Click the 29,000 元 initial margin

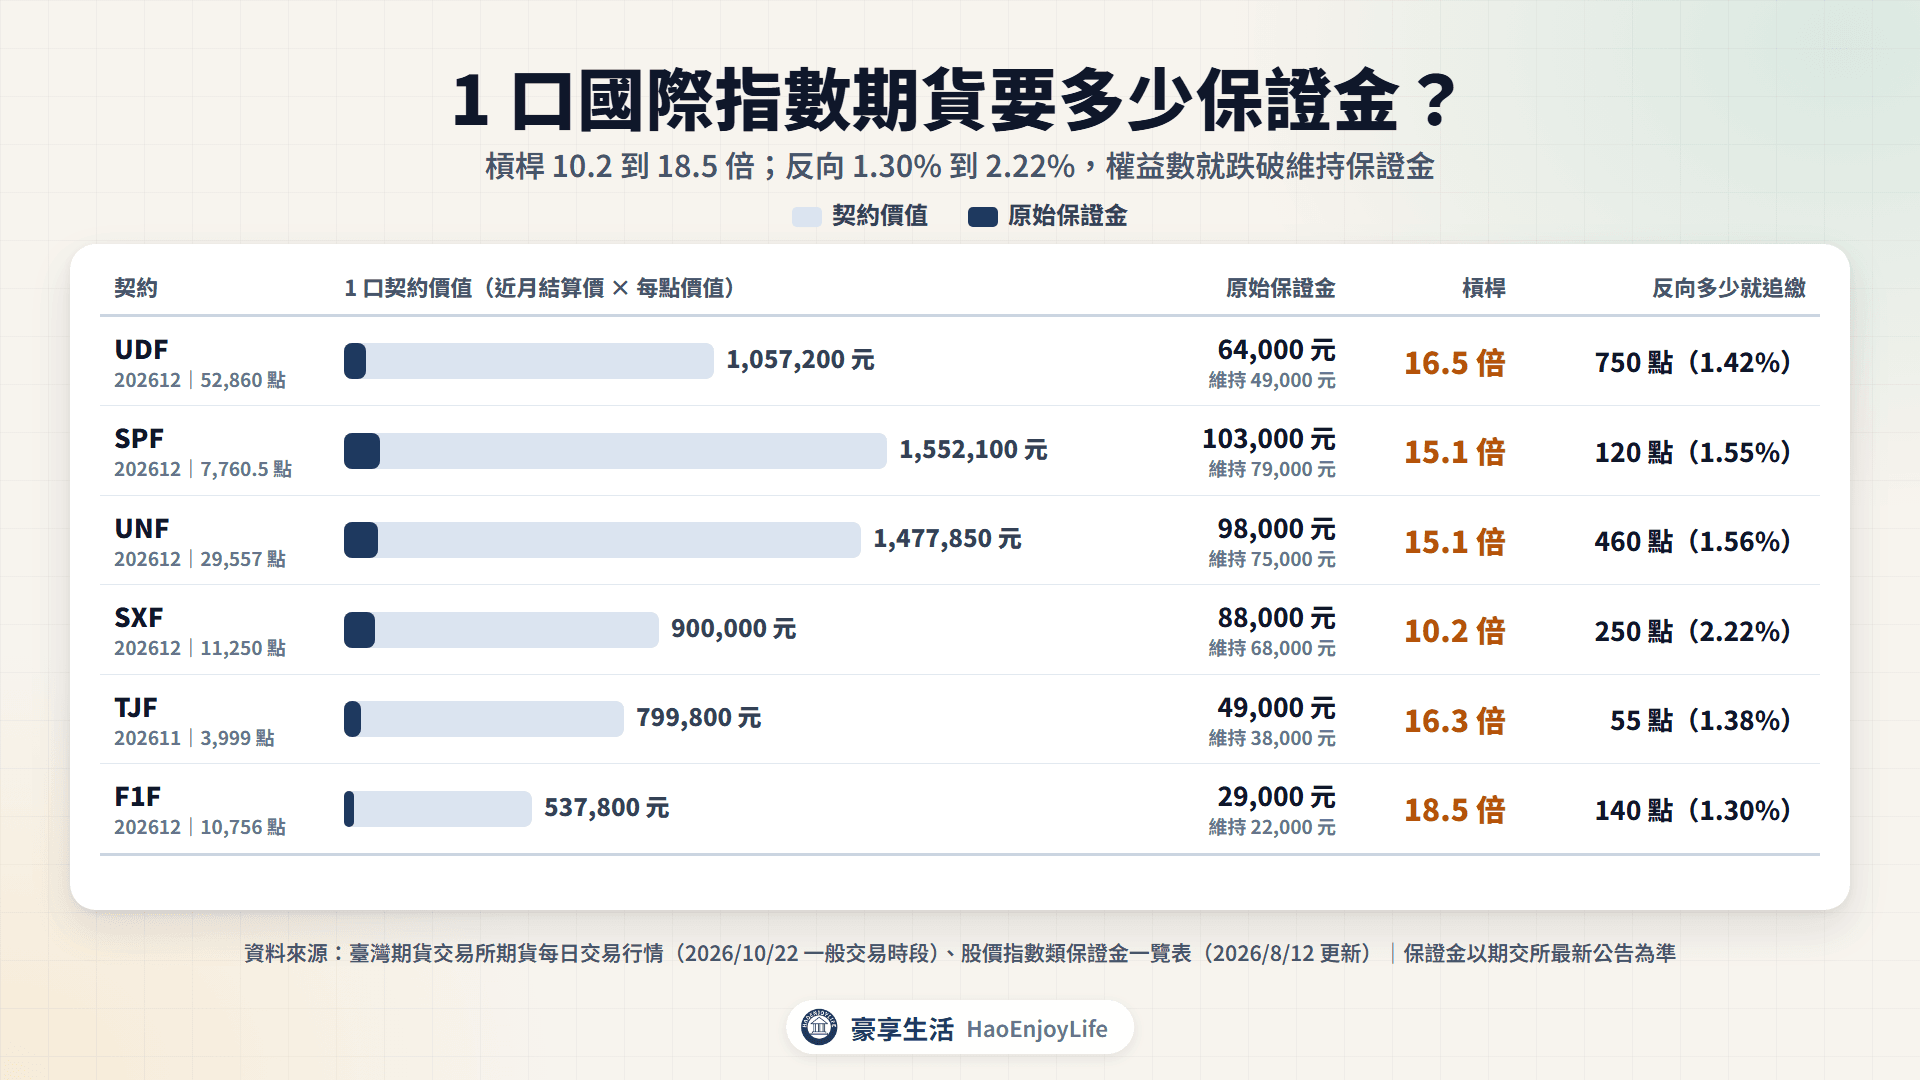1276,797
